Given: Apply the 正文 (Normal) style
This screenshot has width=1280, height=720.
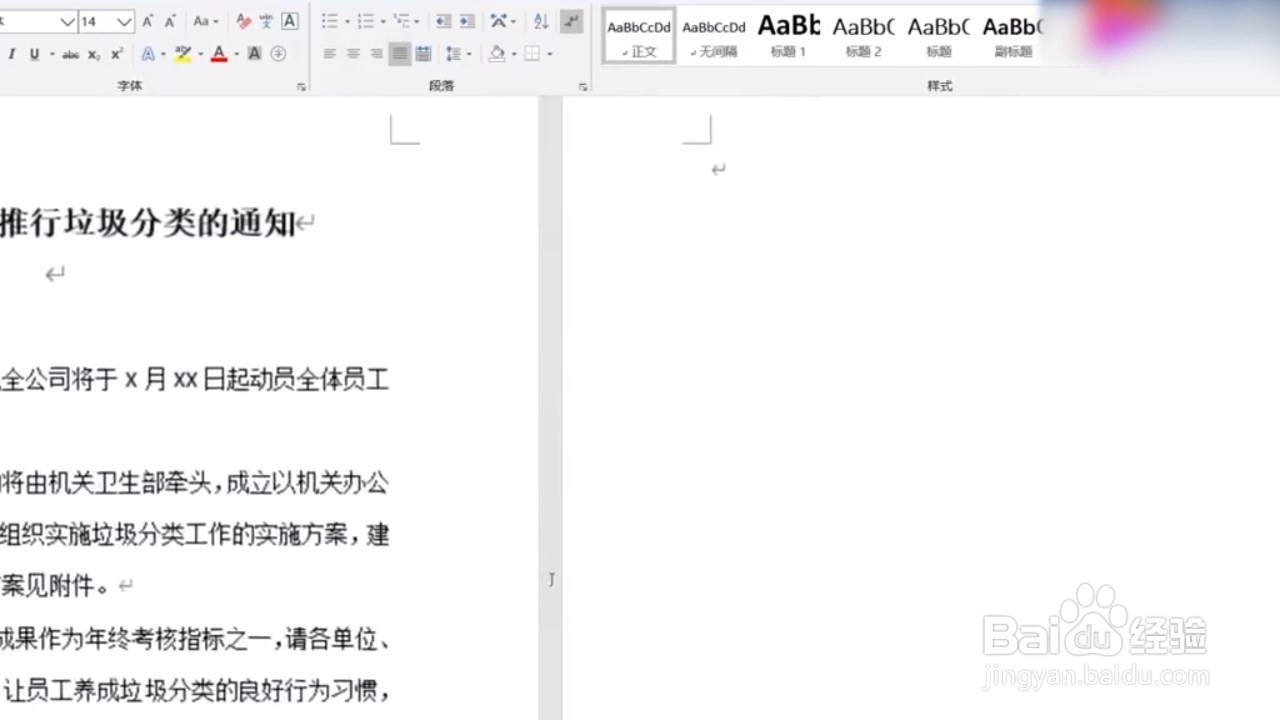Looking at the screenshot, I should point(639,37).
